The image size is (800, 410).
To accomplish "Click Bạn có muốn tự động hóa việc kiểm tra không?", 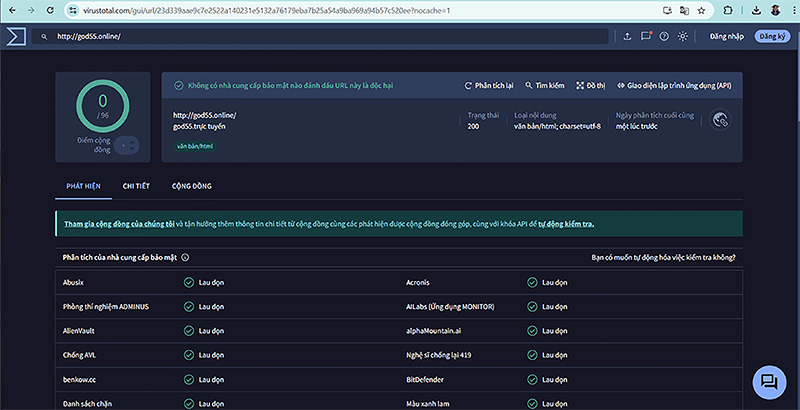I will tap(663, 258).
